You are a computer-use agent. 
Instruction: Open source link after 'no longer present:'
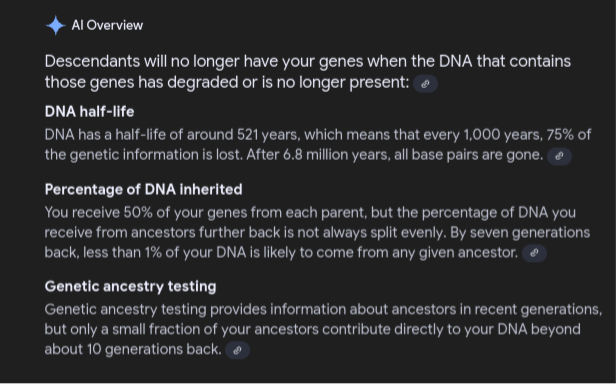point(425,84)
